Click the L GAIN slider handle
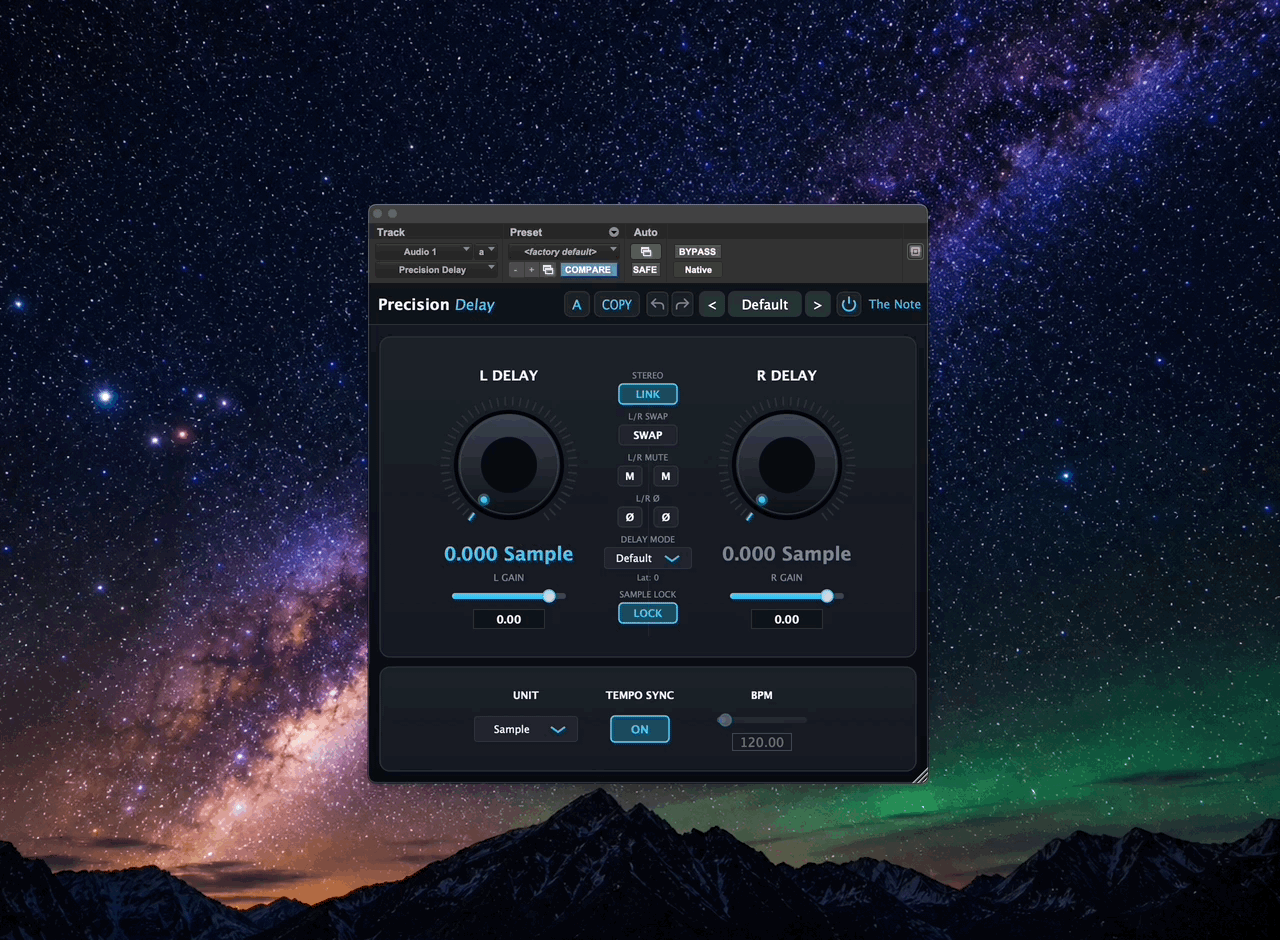 [549, 596]
